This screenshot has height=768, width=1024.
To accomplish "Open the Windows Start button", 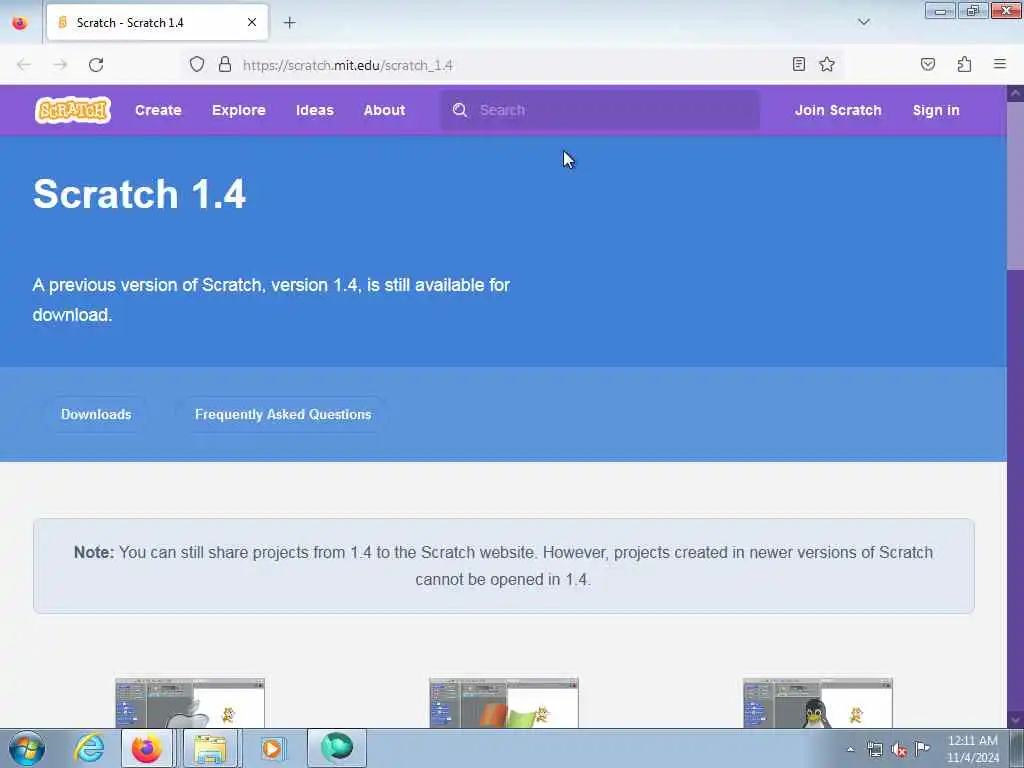I will tap(27, 748).
